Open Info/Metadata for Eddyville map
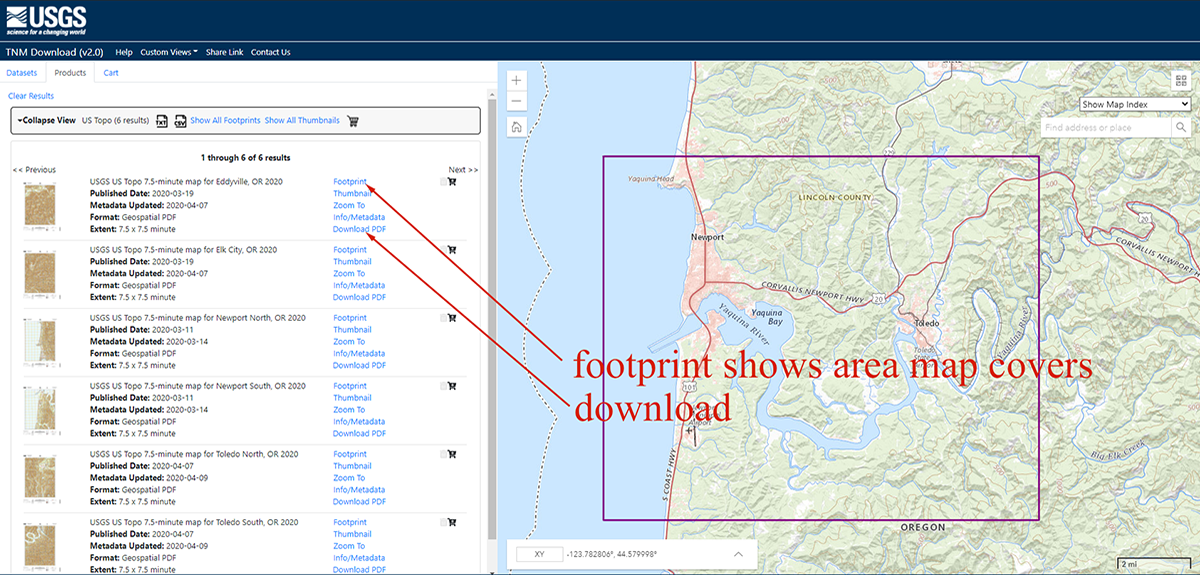This screenshot has height=575, width=1200. (x=359, y=217)
